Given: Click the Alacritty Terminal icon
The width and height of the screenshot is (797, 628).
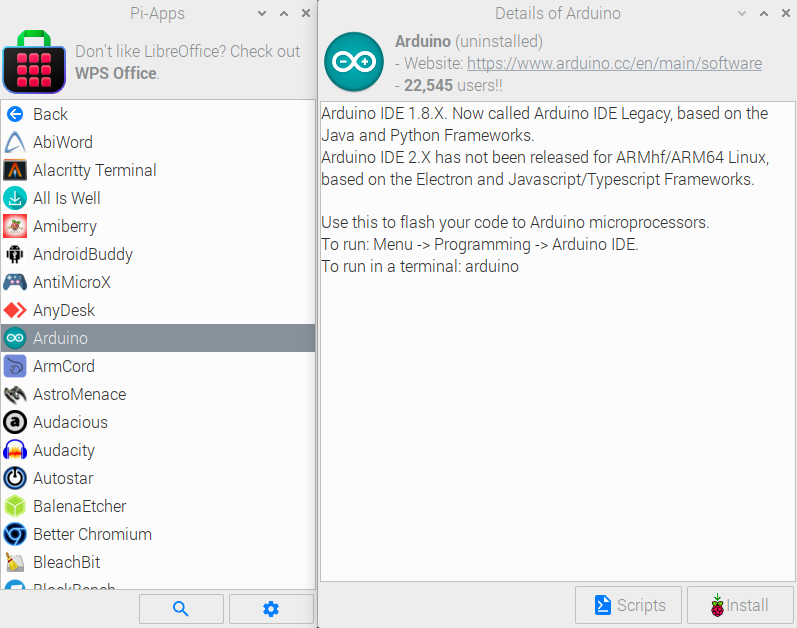Looking at the screenshot, I should (x=15, y=170).
